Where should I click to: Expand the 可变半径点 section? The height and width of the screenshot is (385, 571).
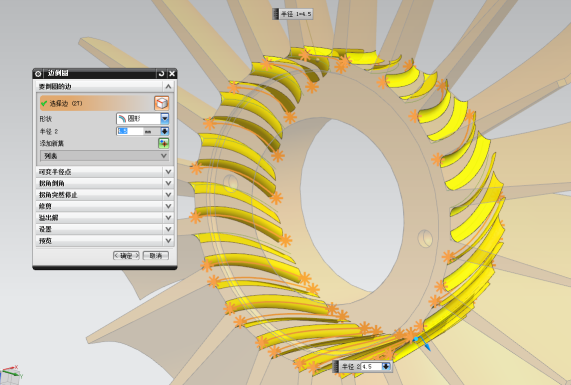pyautogui.click(x=105, y=172)
